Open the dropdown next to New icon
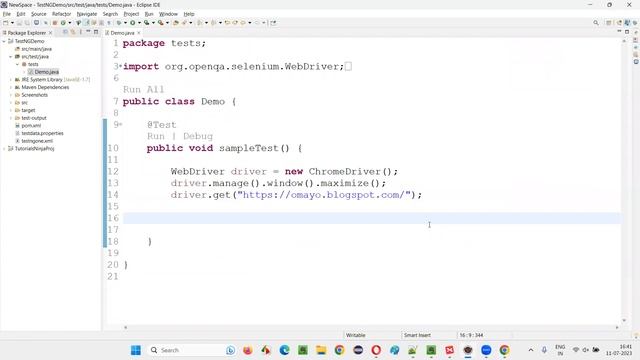640x360 pixels. click(x=12, y=23)
